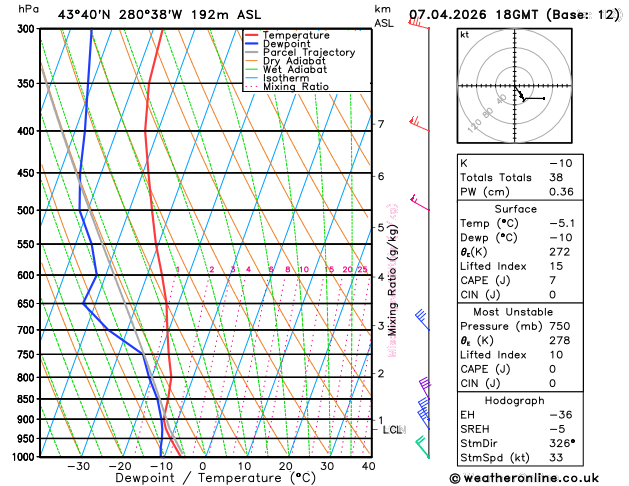Image resolution: width=629 pixels, height=486 pixels.
Task: Click the -30 temperature axis label
Action: (x=79, y=466)
